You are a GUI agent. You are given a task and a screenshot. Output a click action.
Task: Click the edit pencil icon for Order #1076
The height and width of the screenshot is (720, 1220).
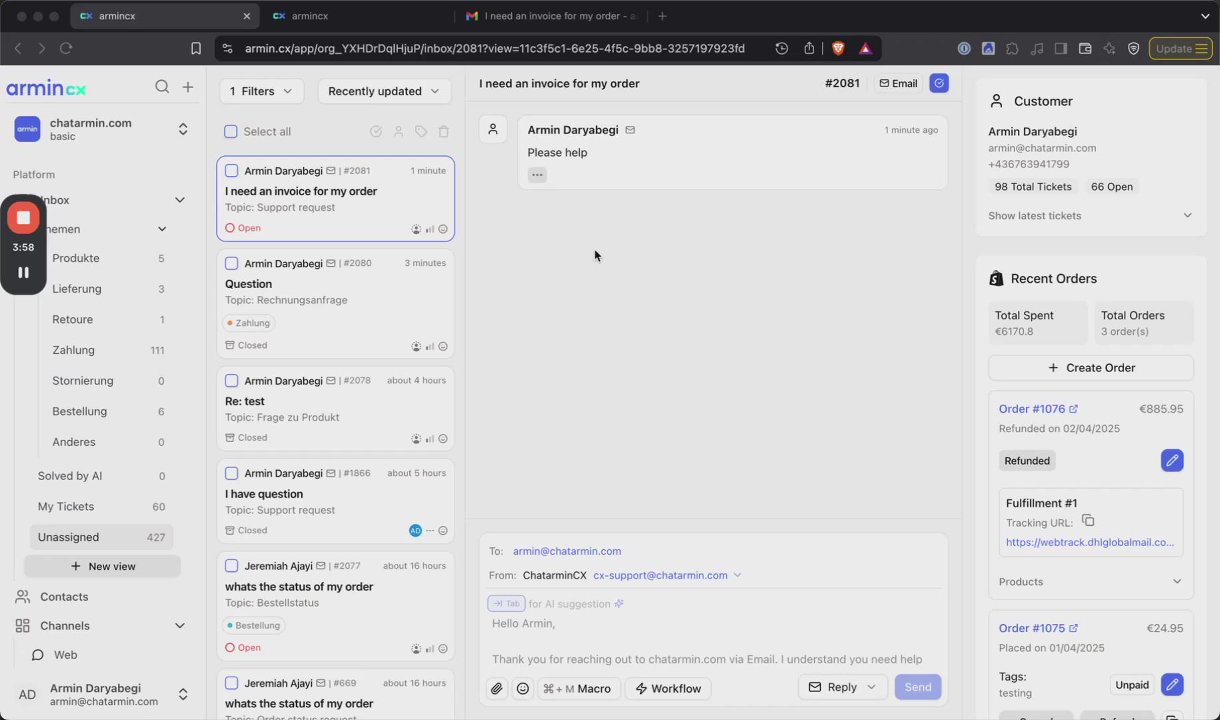pyautogui.click(x=1172, y=460)
